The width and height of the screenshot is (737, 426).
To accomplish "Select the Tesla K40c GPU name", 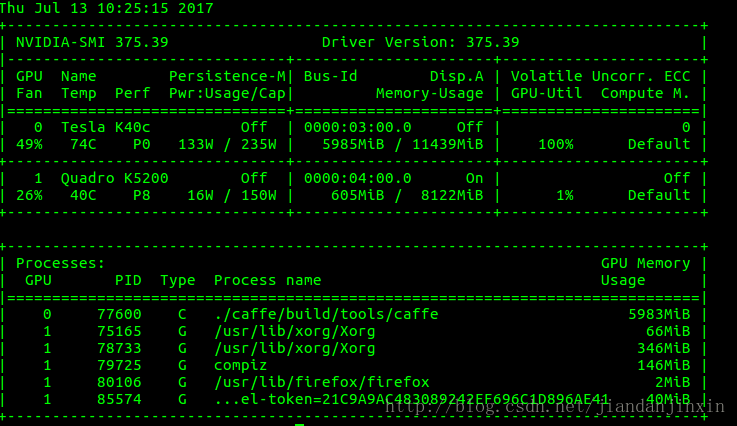I will click(104, 127).
